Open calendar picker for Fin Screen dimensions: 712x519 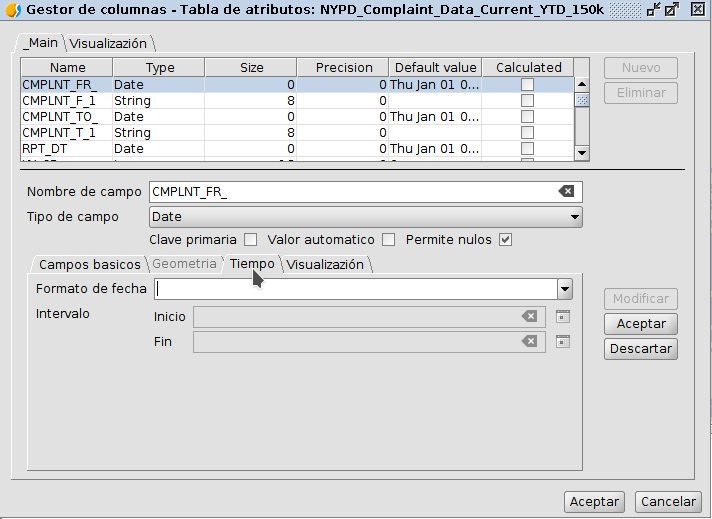563,342
